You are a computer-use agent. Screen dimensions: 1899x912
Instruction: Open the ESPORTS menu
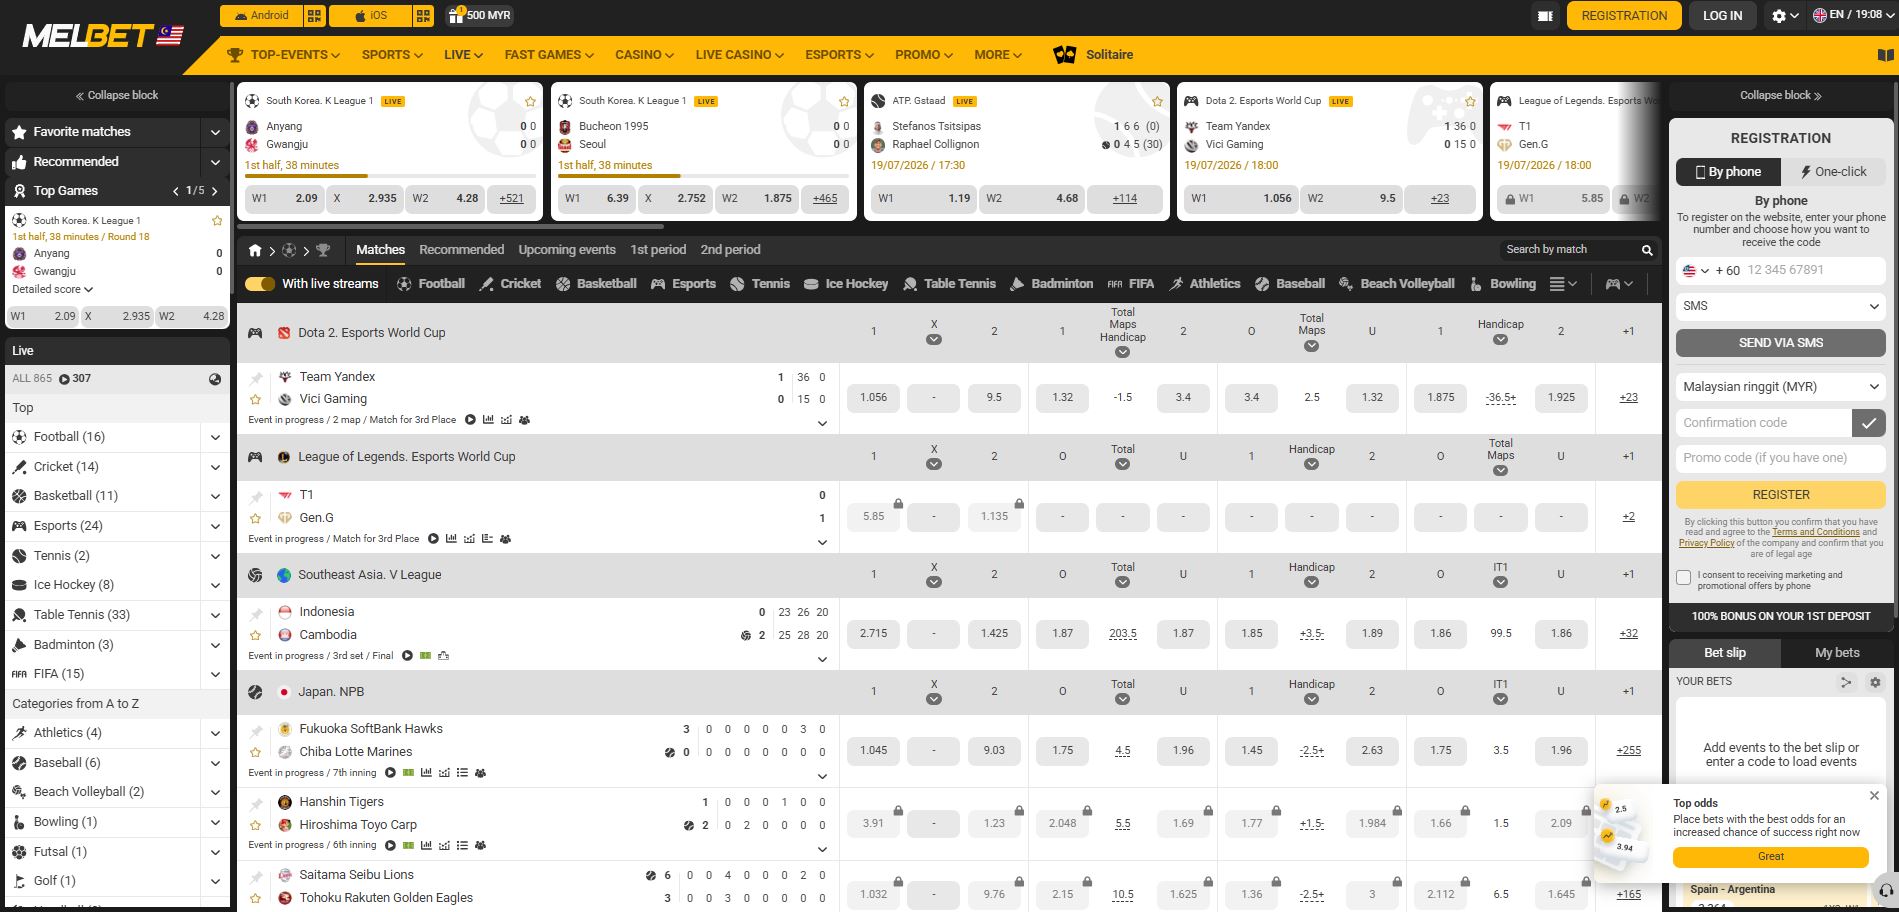point(839,55)
